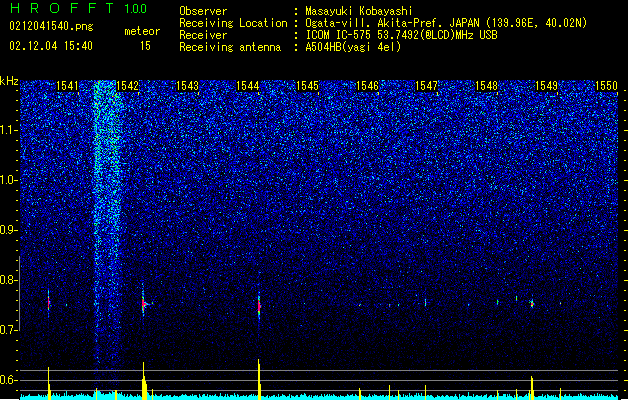The width and height of the screenshot is (629, 400).
Task: Select the filename 0212041540.png
Action: [x=51, y=26]
